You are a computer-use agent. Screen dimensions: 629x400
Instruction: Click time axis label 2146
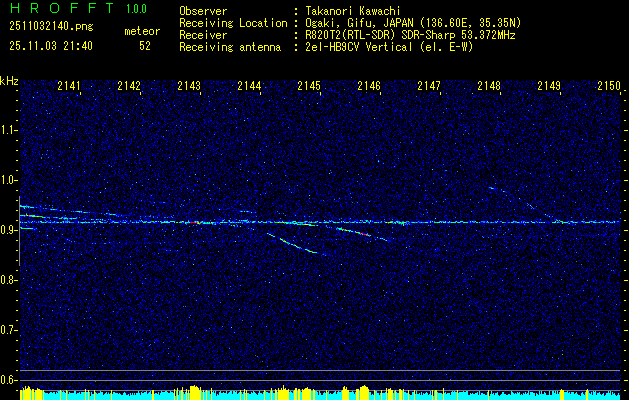369,85
